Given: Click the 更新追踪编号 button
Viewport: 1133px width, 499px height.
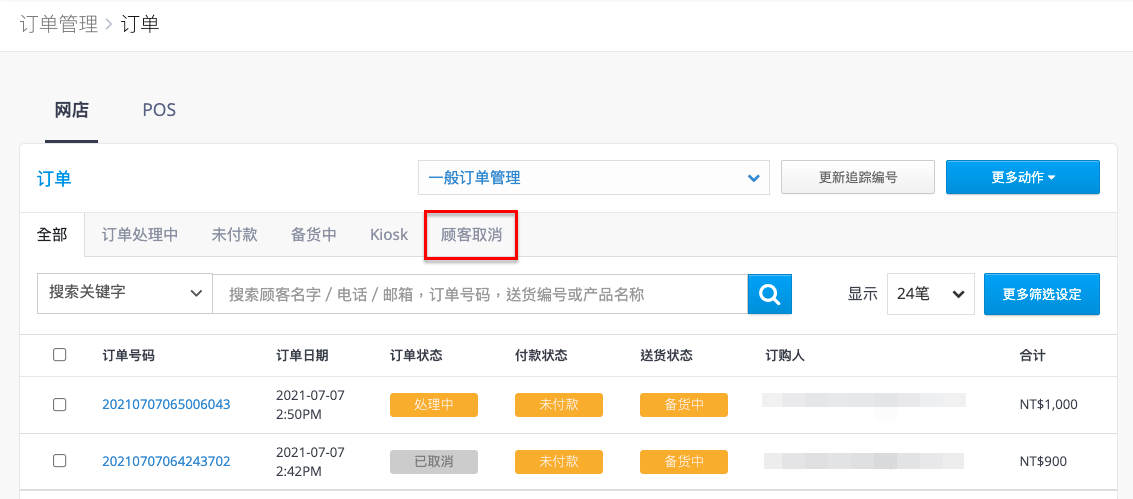Looking at the screenshot, I should point(858,178).
